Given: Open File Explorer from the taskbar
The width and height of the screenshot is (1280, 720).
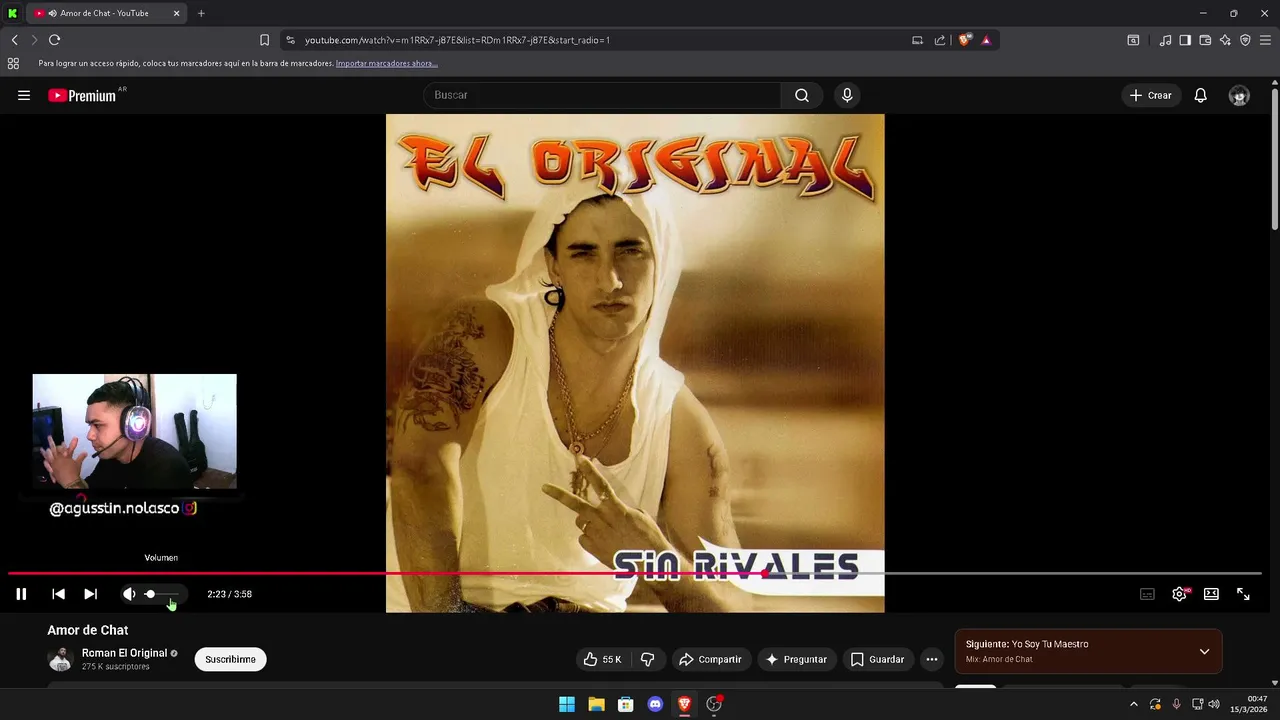Looking at the screenshot, I should [596, 704].
